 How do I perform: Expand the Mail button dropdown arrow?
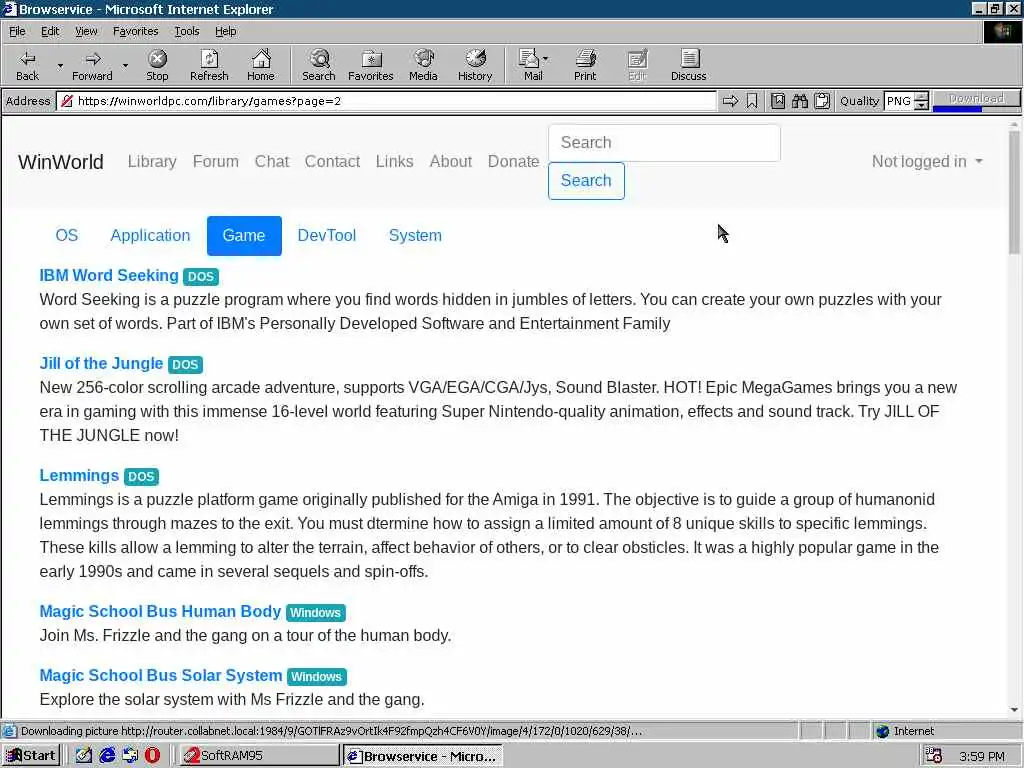[546, 59]
